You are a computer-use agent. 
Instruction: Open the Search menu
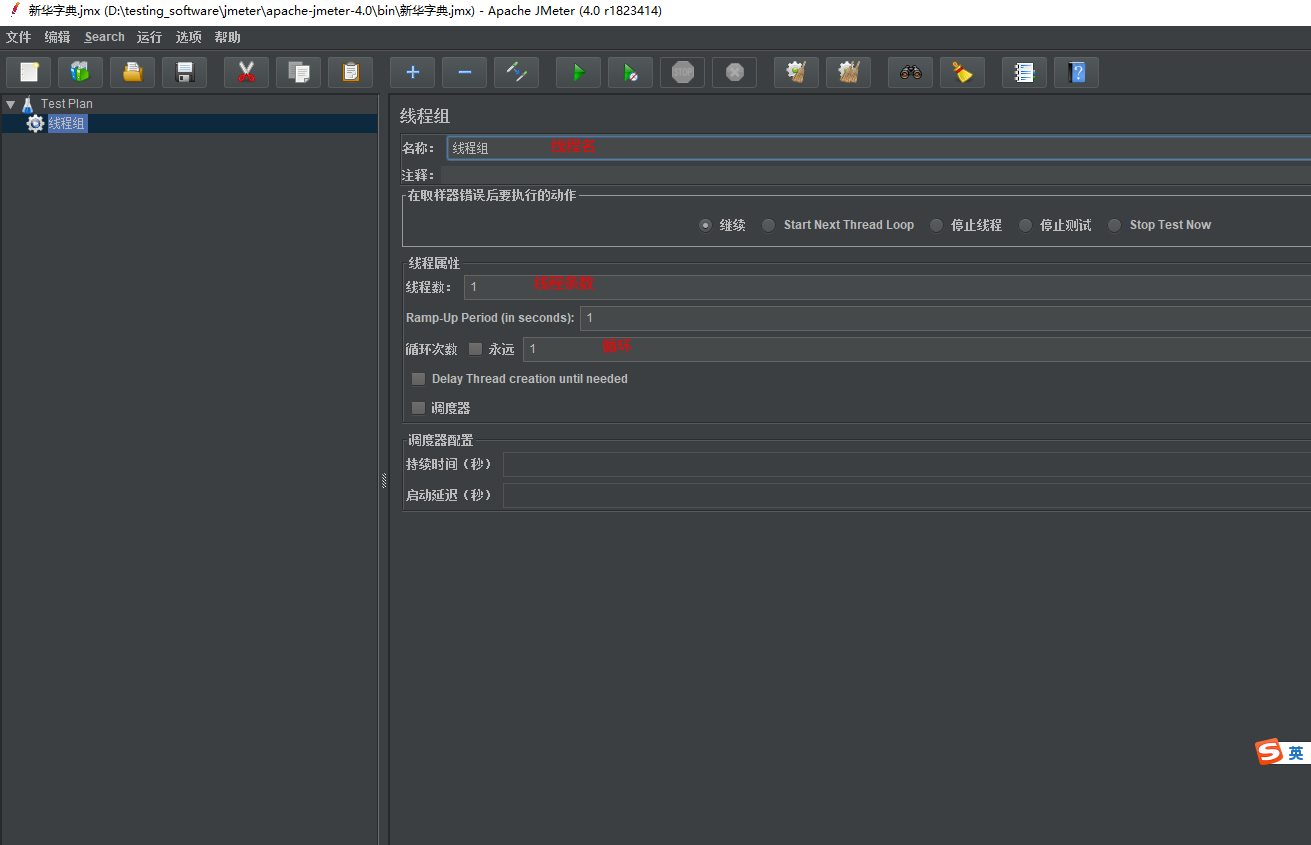(x=105, y=37)
